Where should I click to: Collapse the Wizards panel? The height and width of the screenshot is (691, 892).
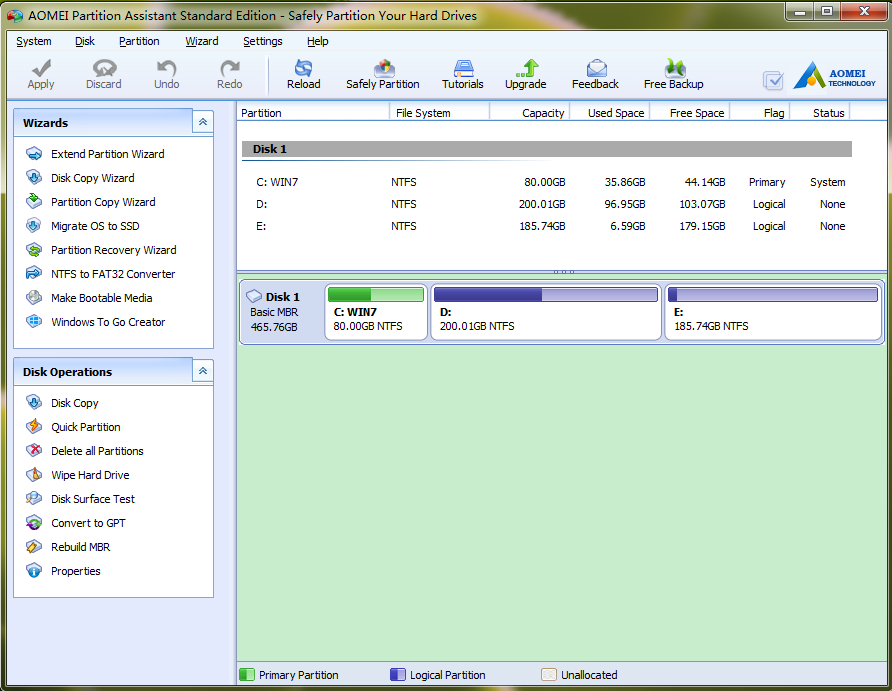(x=203, y=122)
